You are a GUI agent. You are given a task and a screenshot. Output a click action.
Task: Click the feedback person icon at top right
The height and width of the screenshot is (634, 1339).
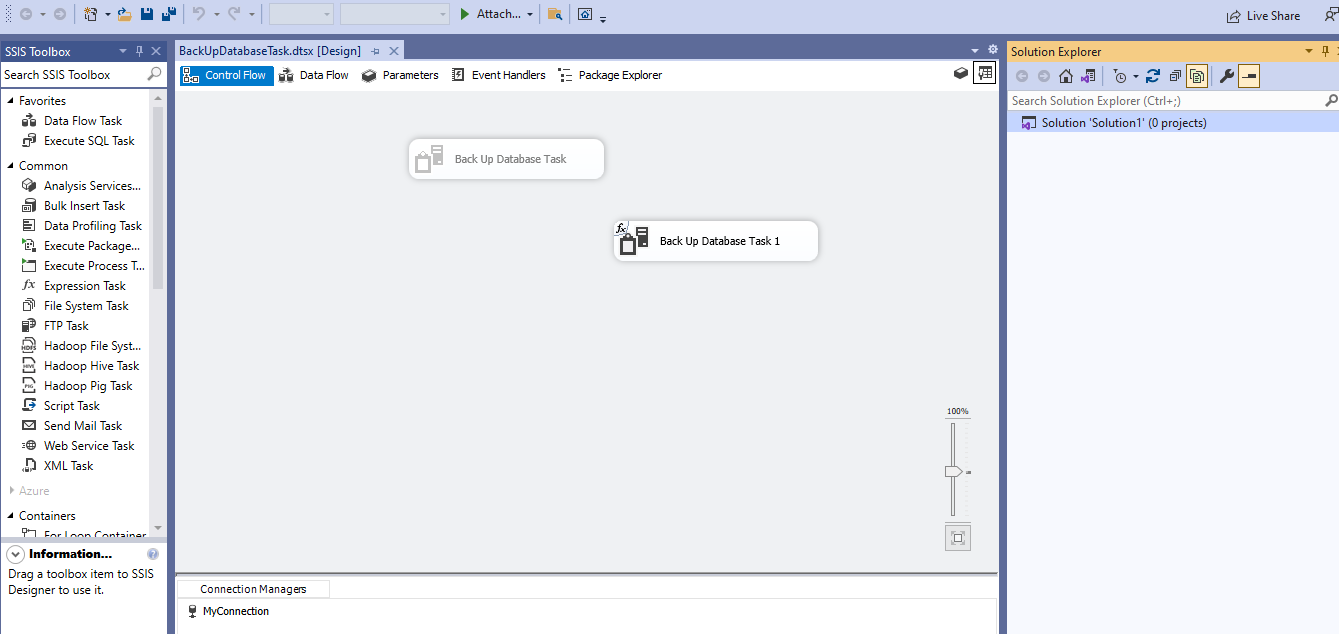tap(1329, 14)
